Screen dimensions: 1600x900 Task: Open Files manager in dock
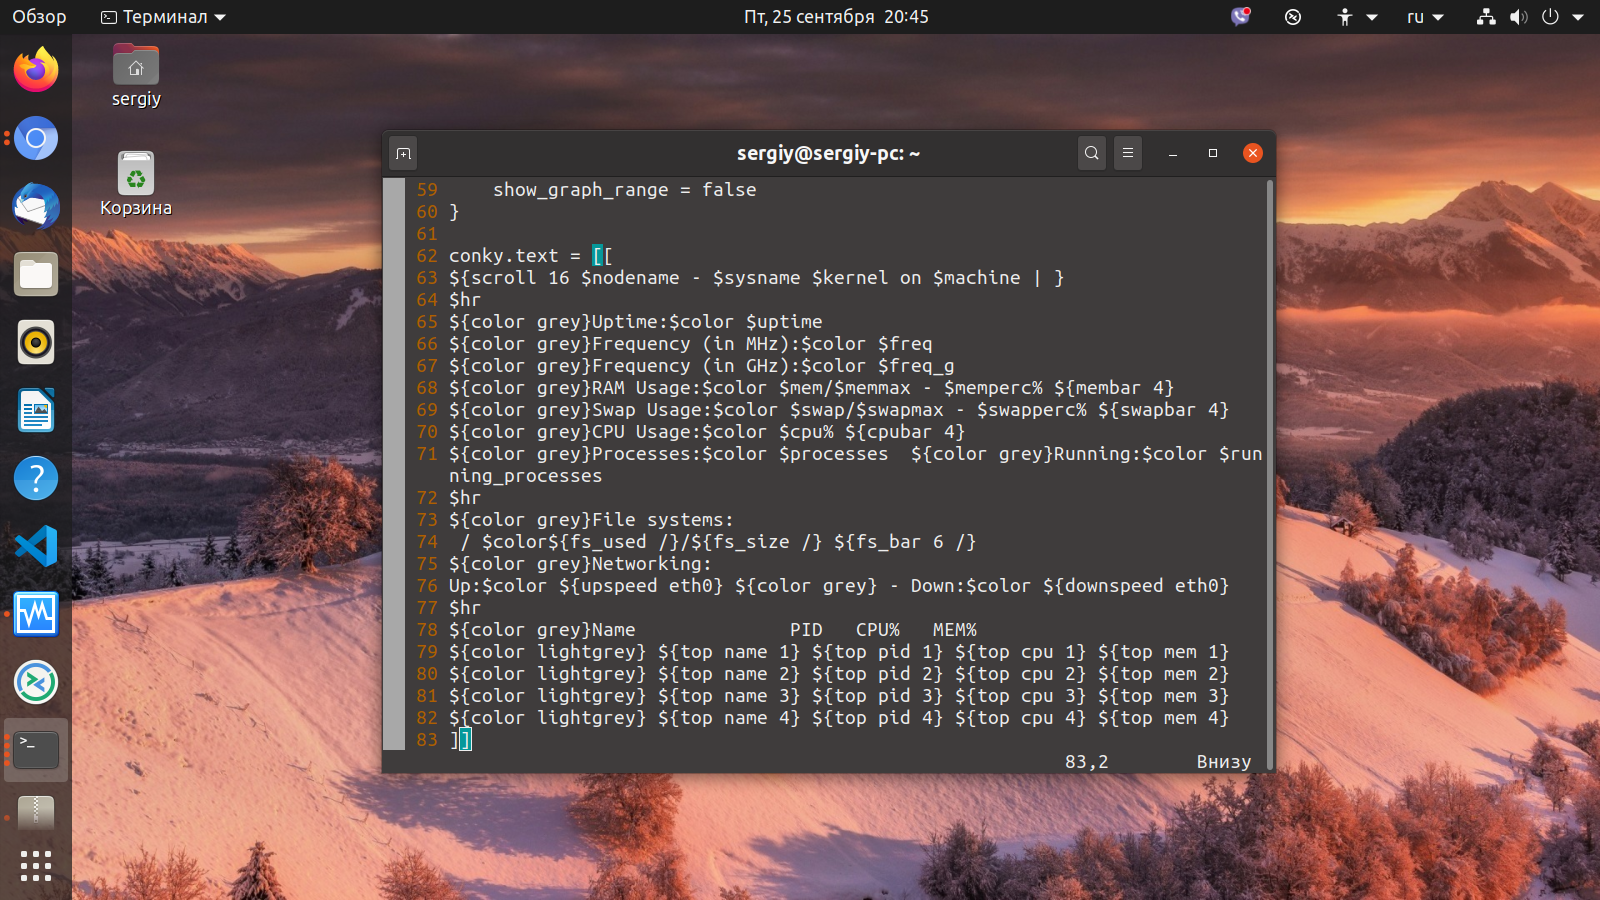click(36, 274)
